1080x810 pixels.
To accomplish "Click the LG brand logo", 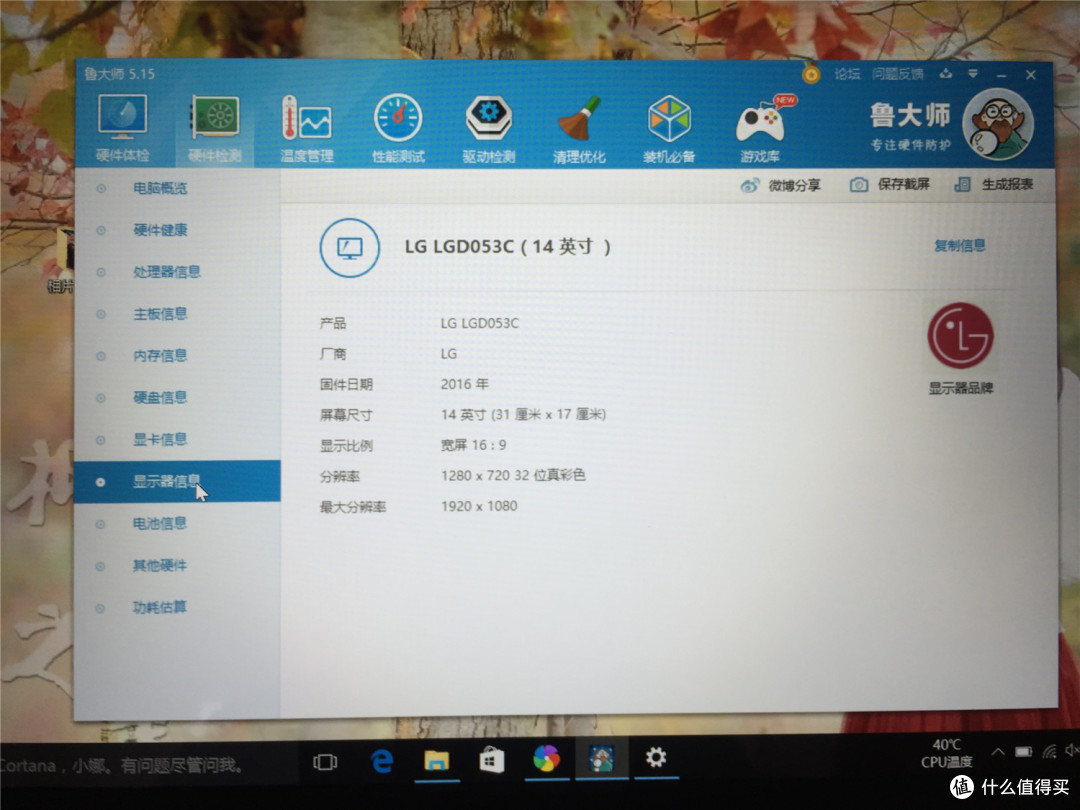I will click(x=960, y=335).
